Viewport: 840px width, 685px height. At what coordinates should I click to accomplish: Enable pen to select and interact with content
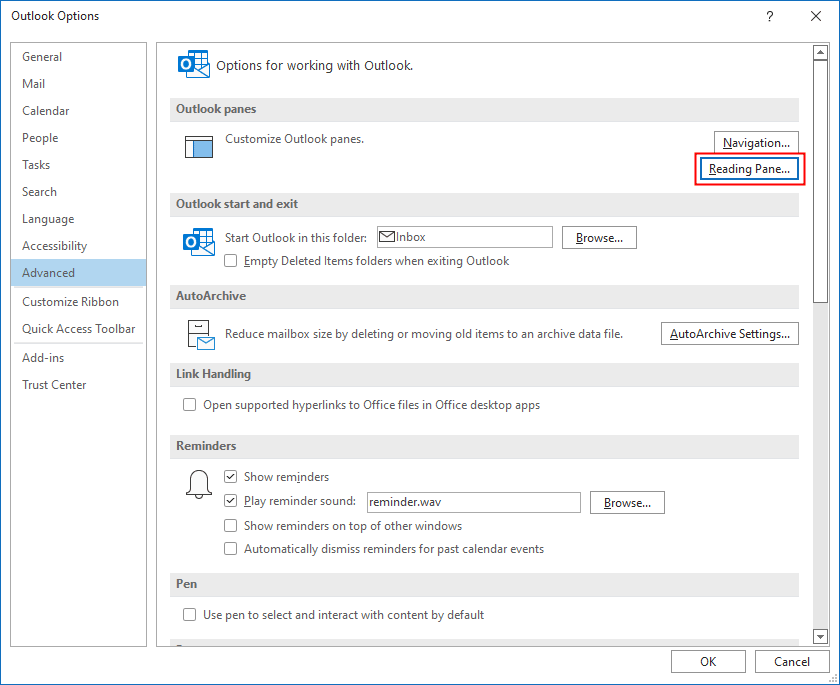point(189,615)
